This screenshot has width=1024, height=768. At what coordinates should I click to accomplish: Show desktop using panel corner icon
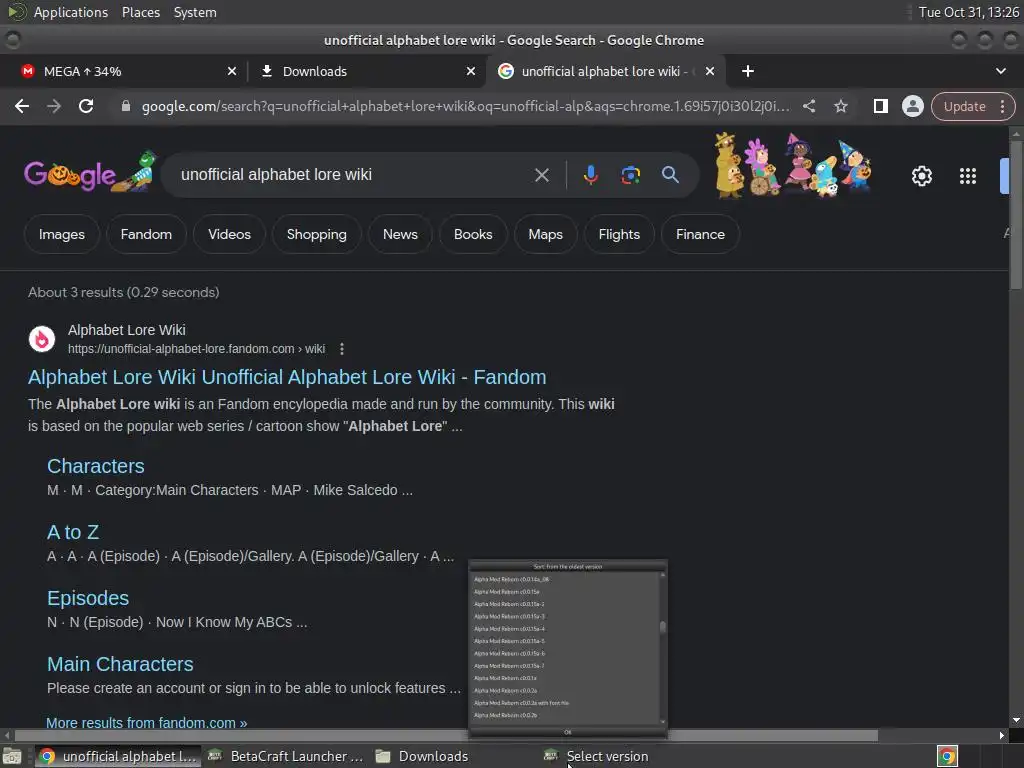click(12, 757)
